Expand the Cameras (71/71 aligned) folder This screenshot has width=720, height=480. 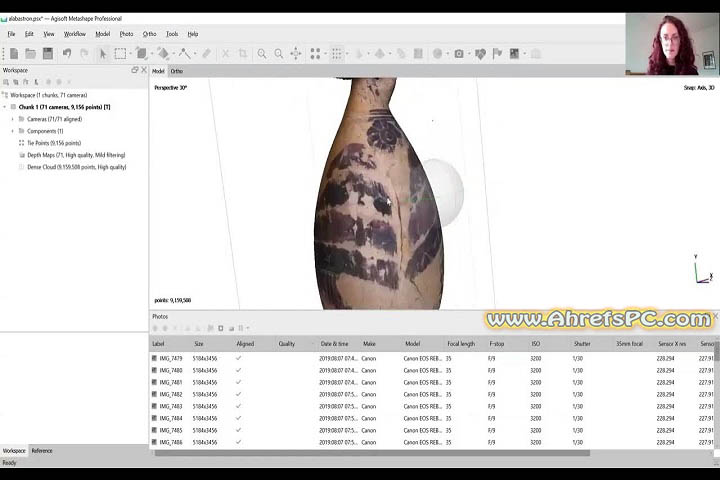pos(13,119)
